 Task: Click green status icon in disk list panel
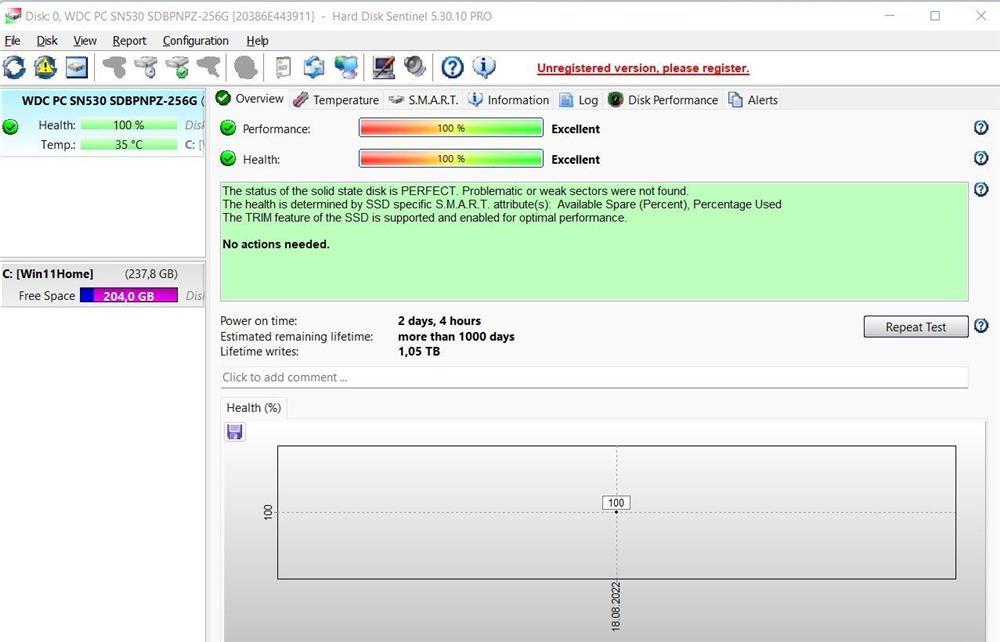click(10, 126)
